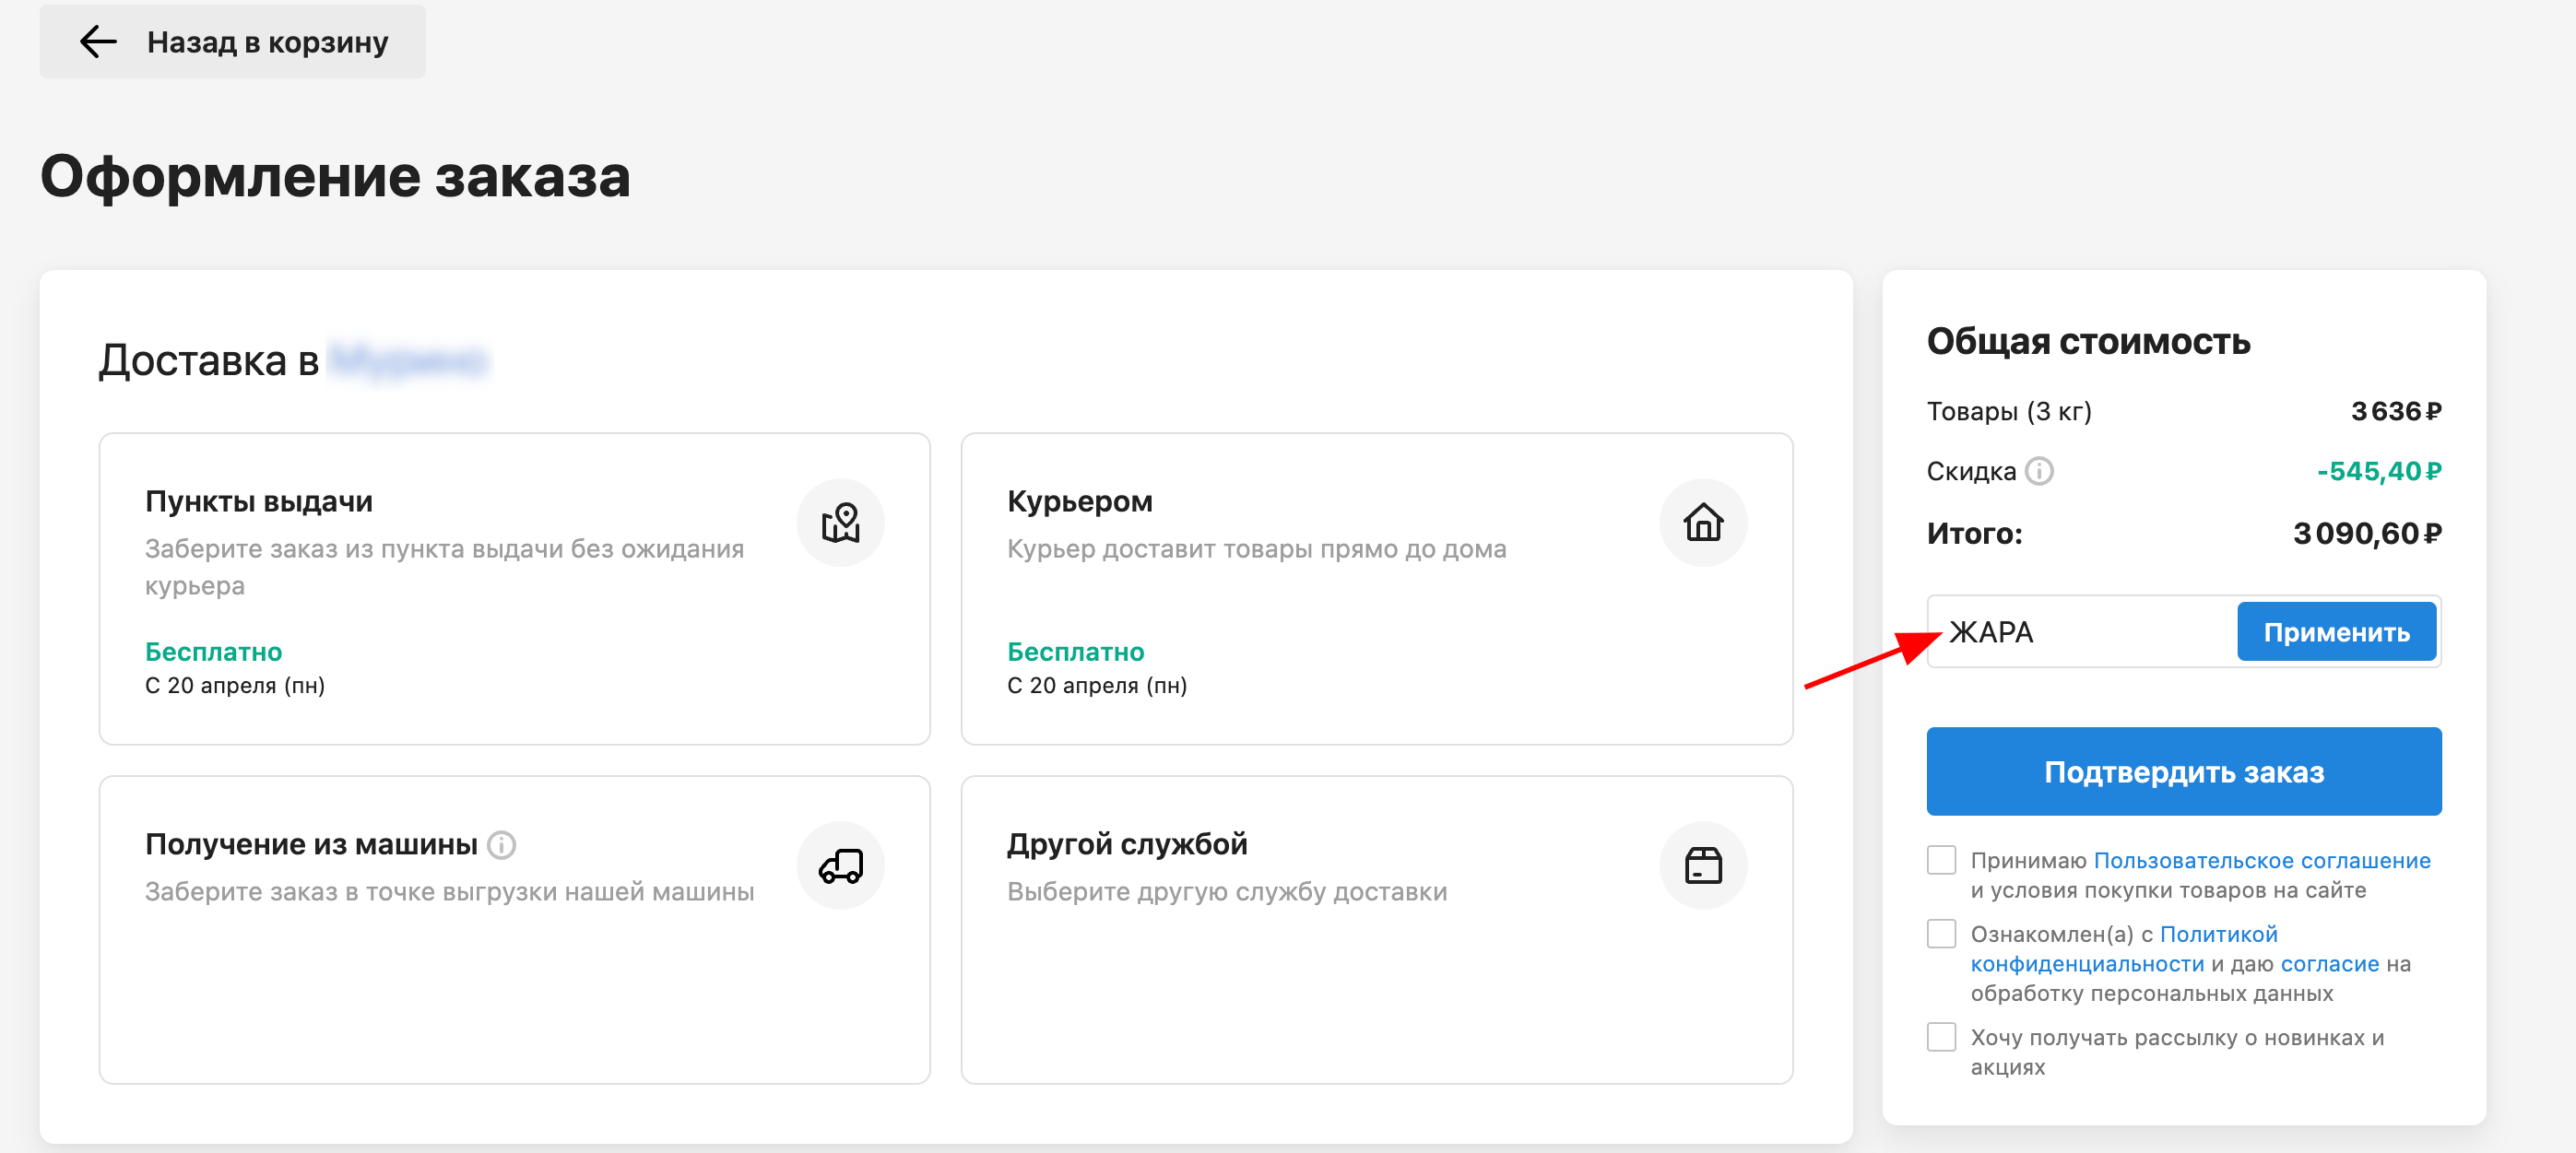
Task: Click the parcel box icon
Action: coord(1702,865)
